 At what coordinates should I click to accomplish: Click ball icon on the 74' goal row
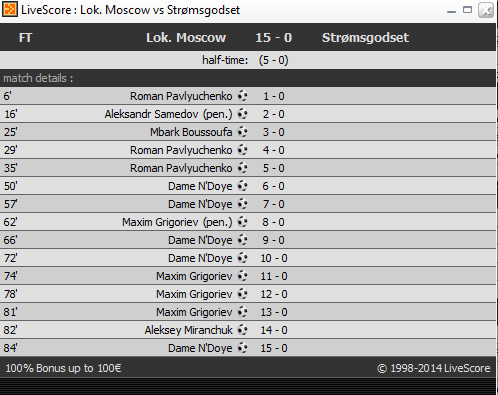[242, 276]
